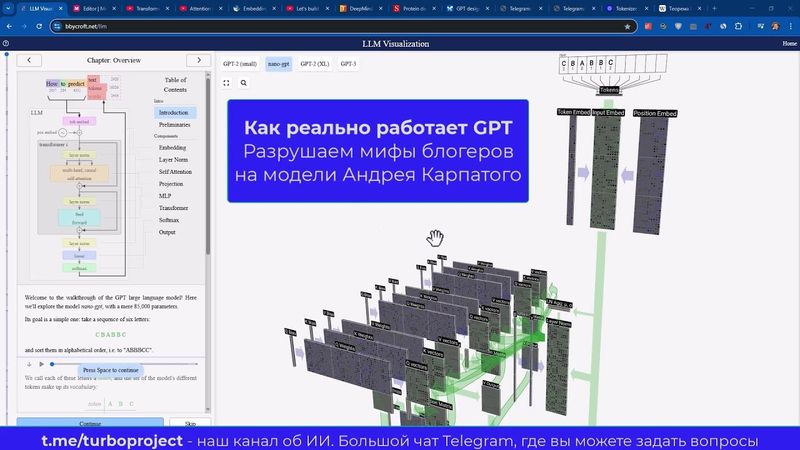The image size is (800, 450).
Task: Click the help question-mark icon beside LLM Visualization
Action: (6, 43)
